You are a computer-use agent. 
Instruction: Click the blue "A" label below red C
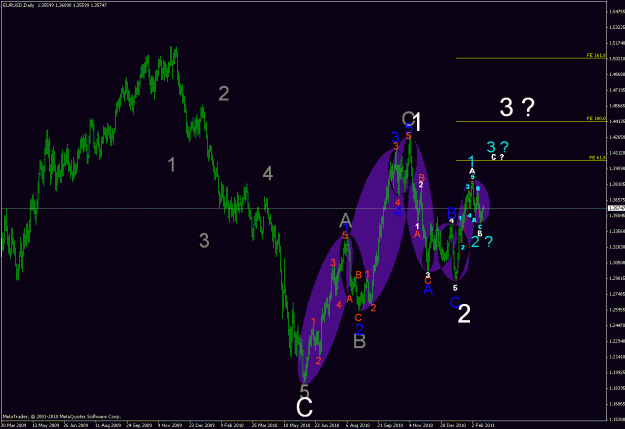(428, 289)
